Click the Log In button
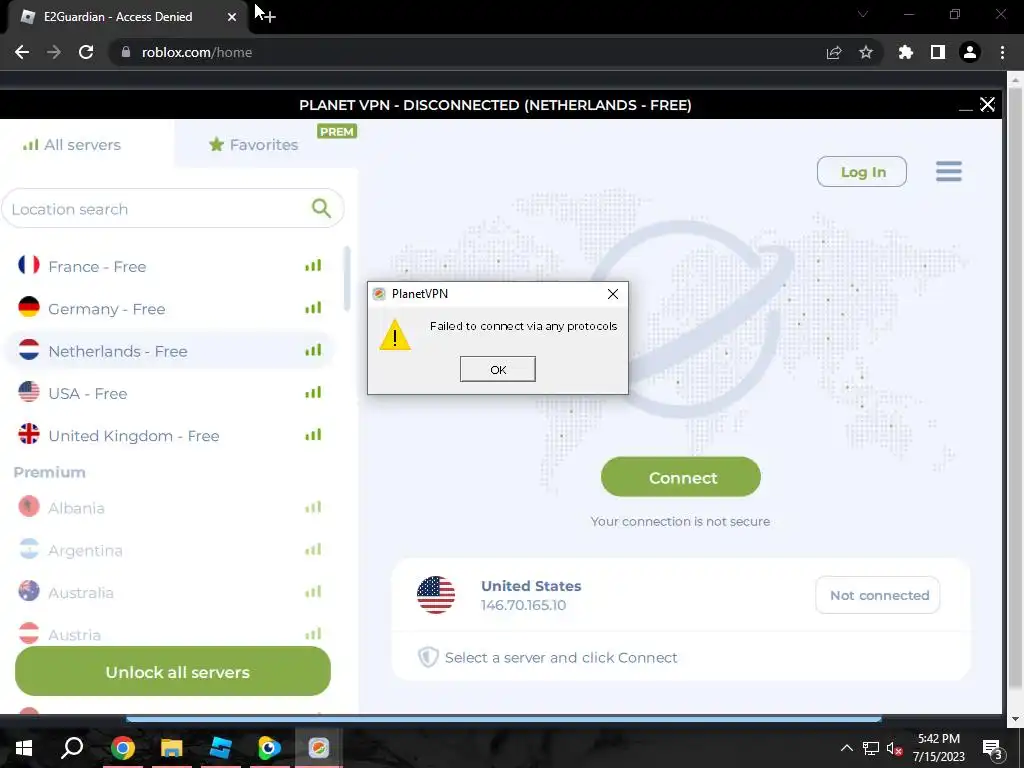 tap(862, 172)
